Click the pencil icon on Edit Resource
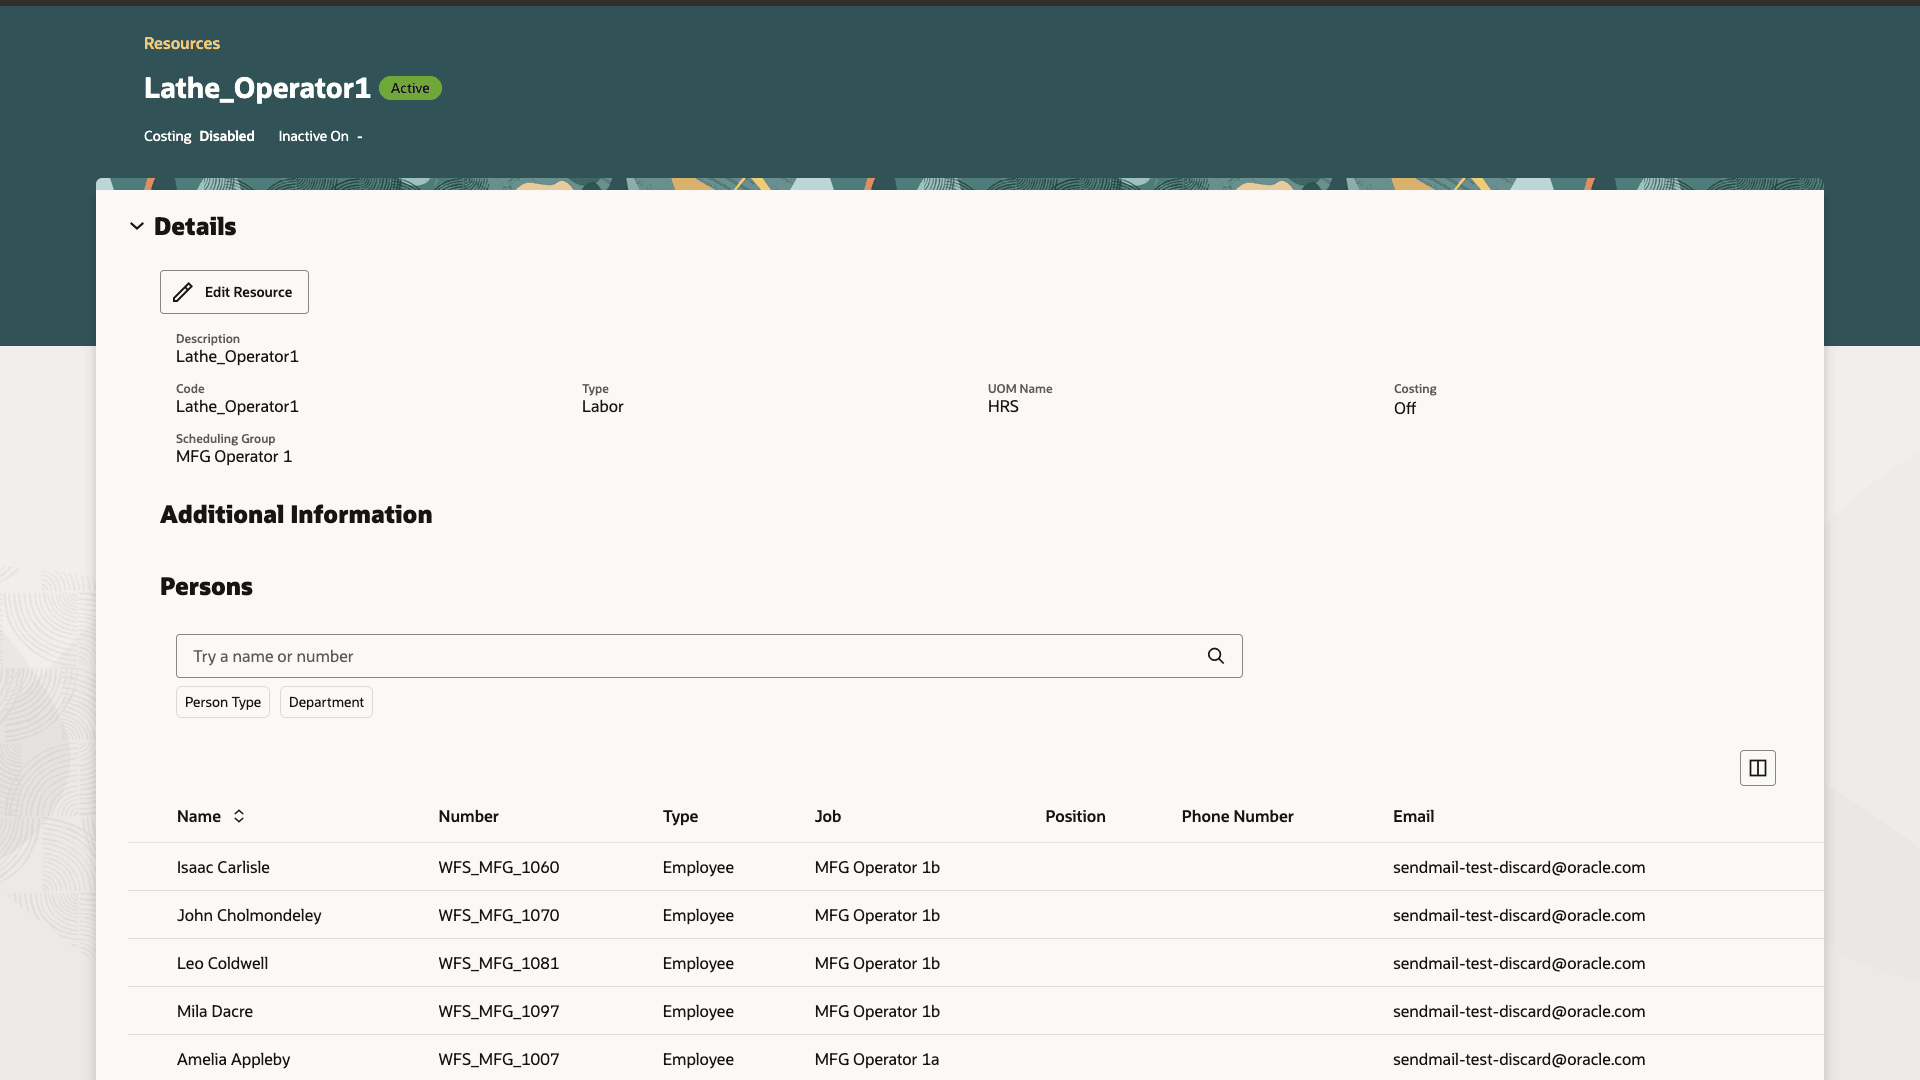The width and height of the screenshot is (1920, 1080). point(183,291)
